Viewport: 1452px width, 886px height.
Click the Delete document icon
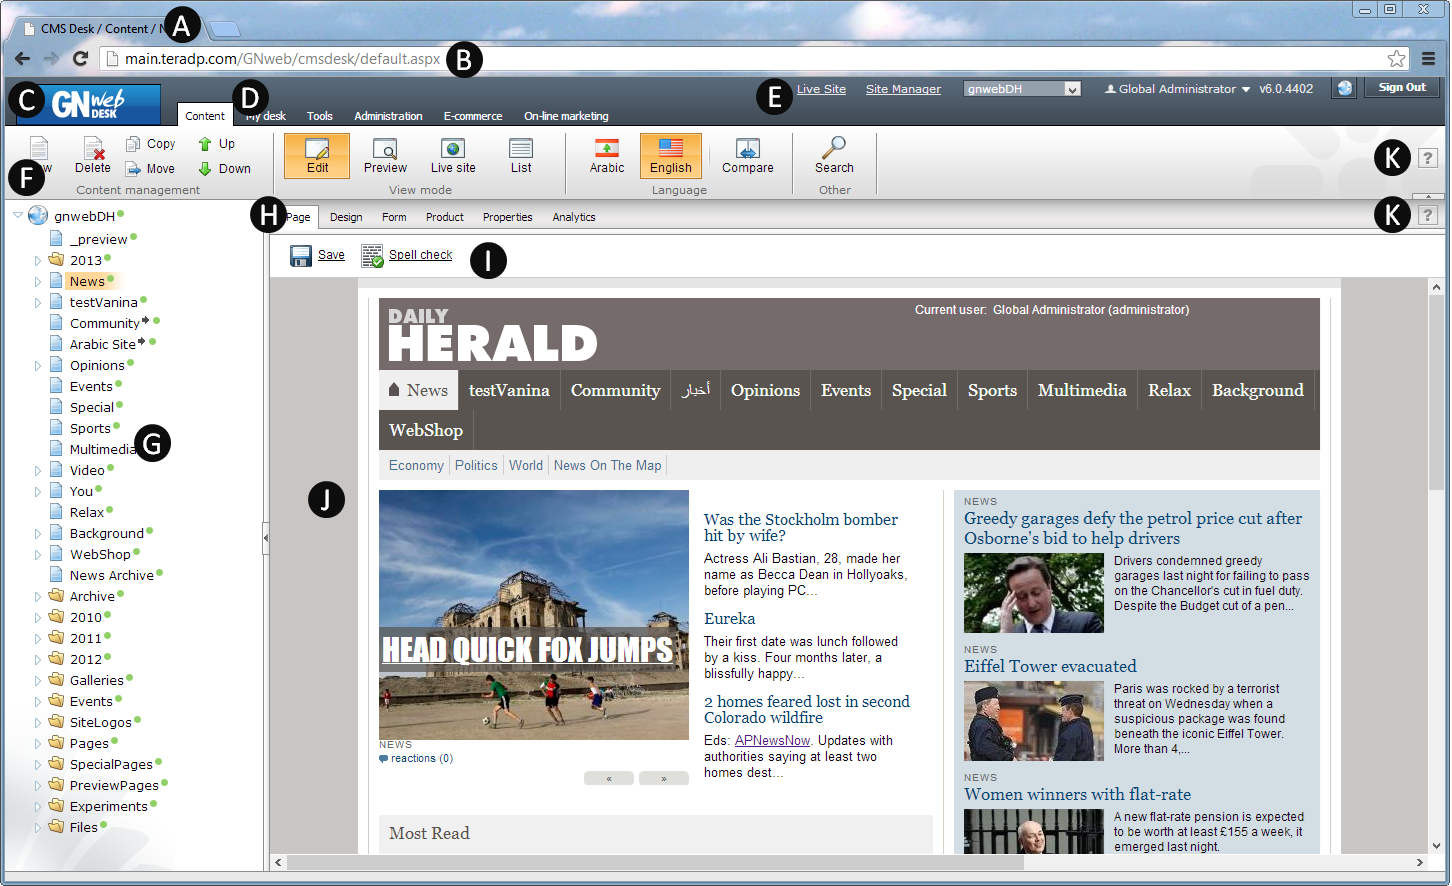[x=94, y=148]
